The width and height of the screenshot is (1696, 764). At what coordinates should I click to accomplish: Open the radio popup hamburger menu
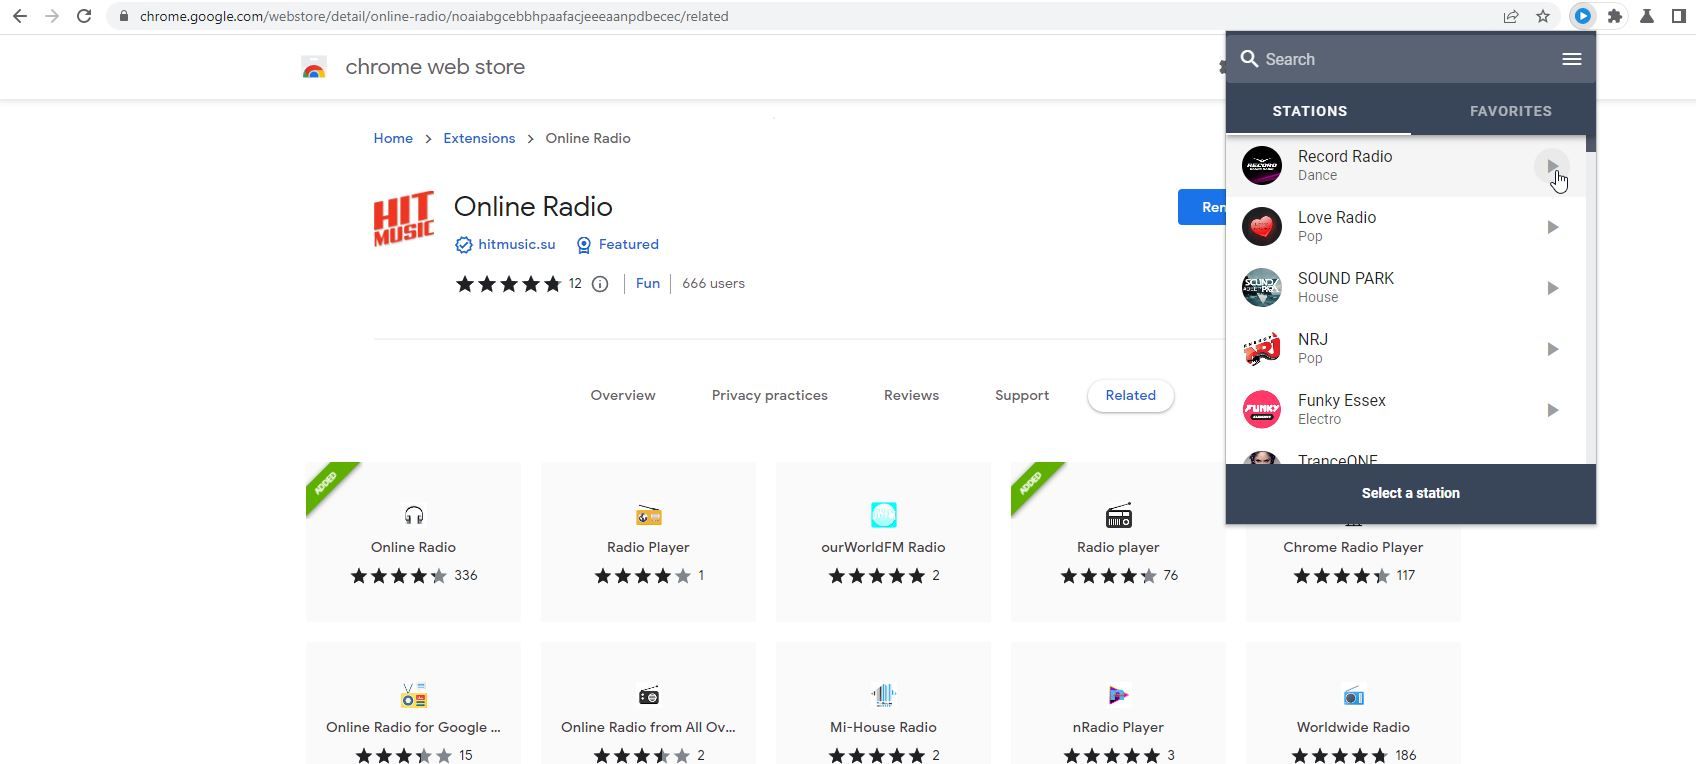pyautogui.click(x=1572, y=59)
